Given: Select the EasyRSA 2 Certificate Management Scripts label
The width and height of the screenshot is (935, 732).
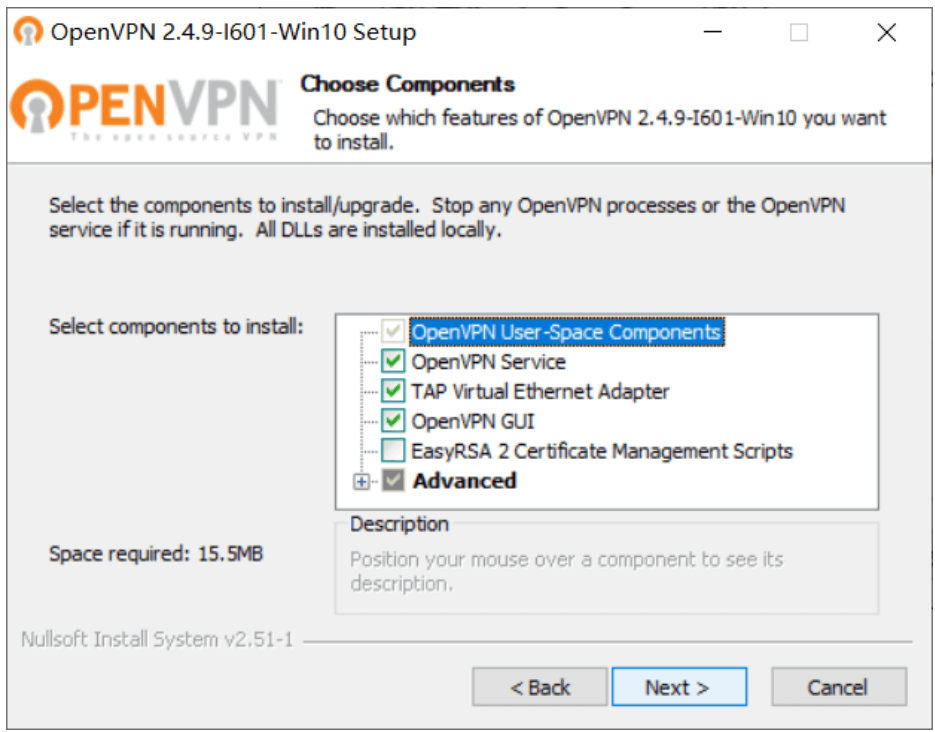Looking at the screenshot, I should pos(602,451).
